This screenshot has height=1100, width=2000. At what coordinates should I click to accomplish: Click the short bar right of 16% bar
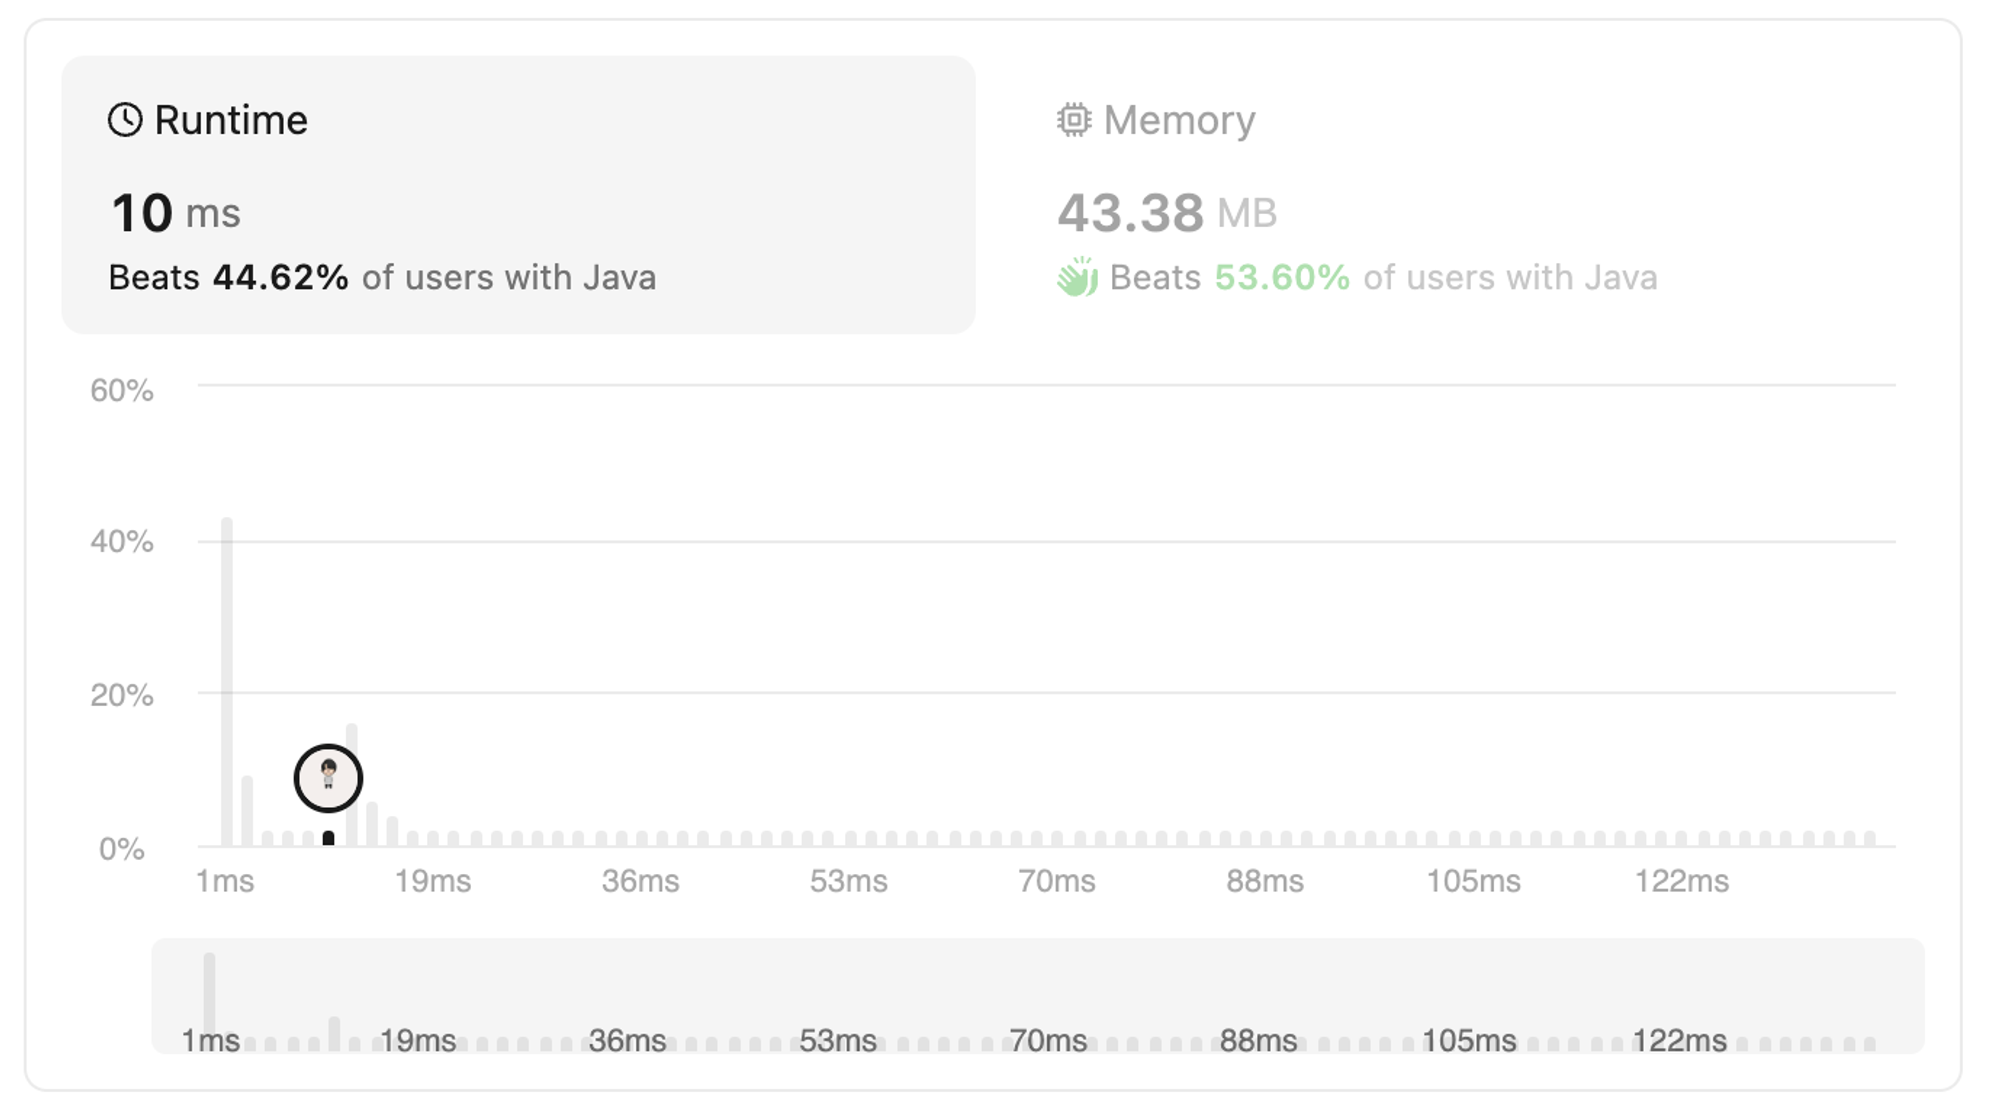[372, 824]
